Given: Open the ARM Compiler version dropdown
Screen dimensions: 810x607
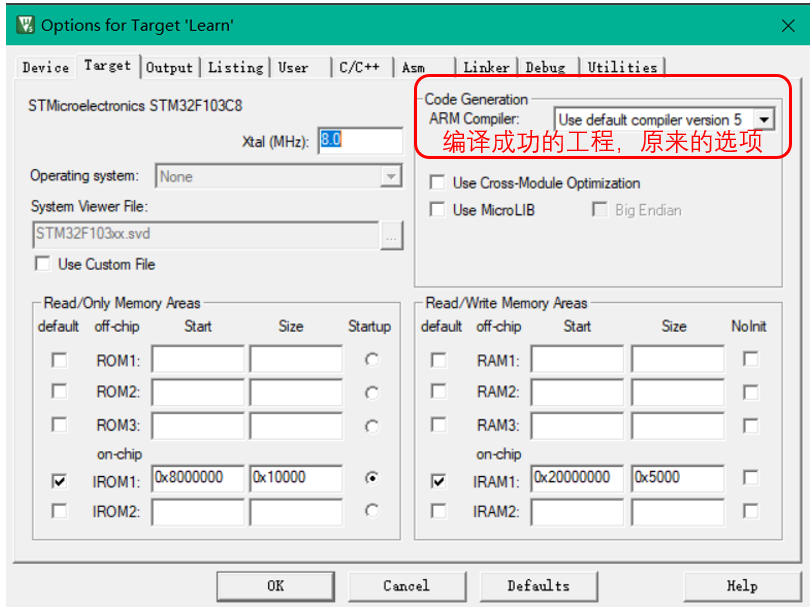Looking at the screenshot, I should (x=765, y=117).
